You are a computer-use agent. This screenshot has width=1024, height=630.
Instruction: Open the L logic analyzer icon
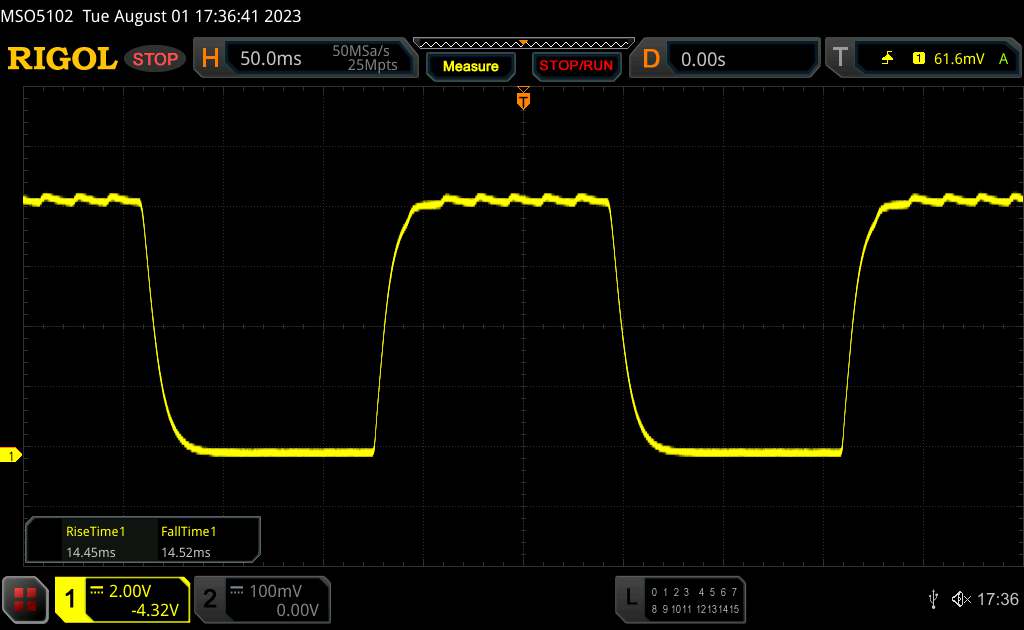630,598
